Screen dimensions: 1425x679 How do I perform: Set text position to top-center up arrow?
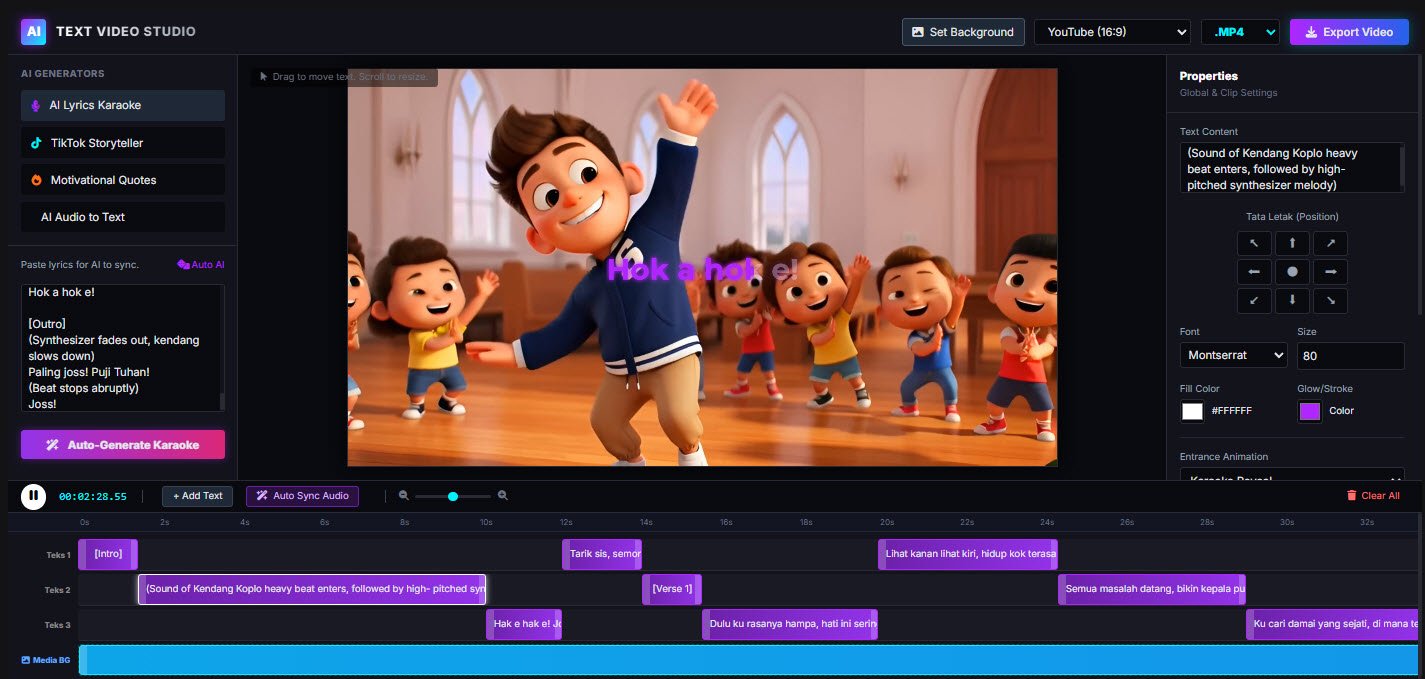pyautogui.click(x=1292, y=243)
